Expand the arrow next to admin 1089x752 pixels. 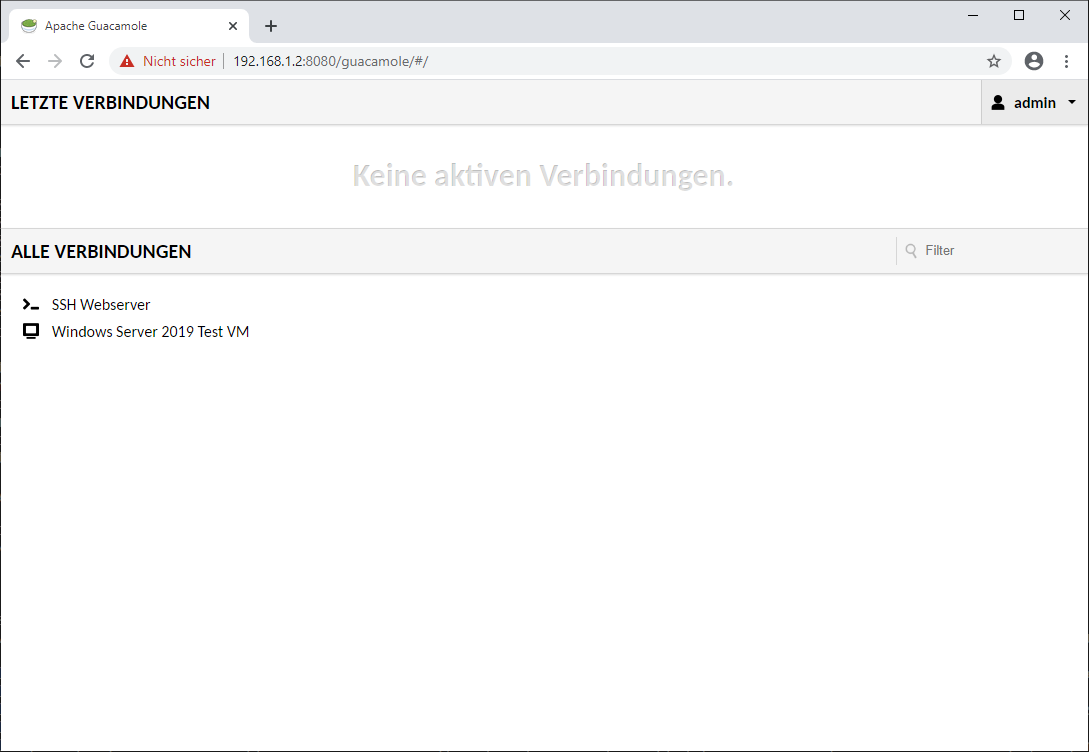click(x=1072, y=102)
